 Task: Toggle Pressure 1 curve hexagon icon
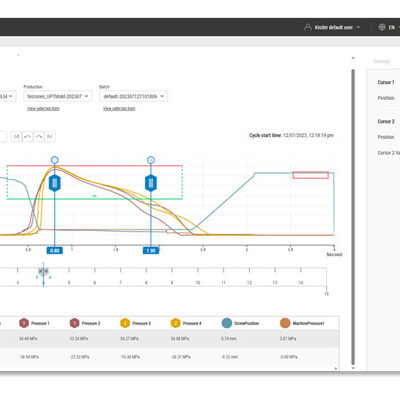(x=24, y=323)
